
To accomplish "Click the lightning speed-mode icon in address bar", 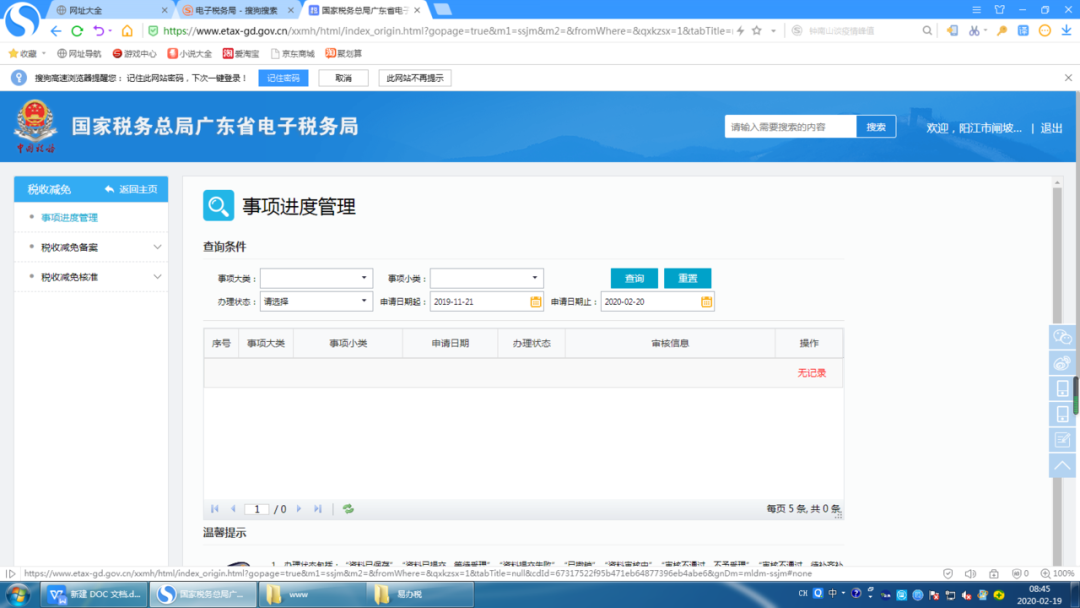I will [740, 31].
